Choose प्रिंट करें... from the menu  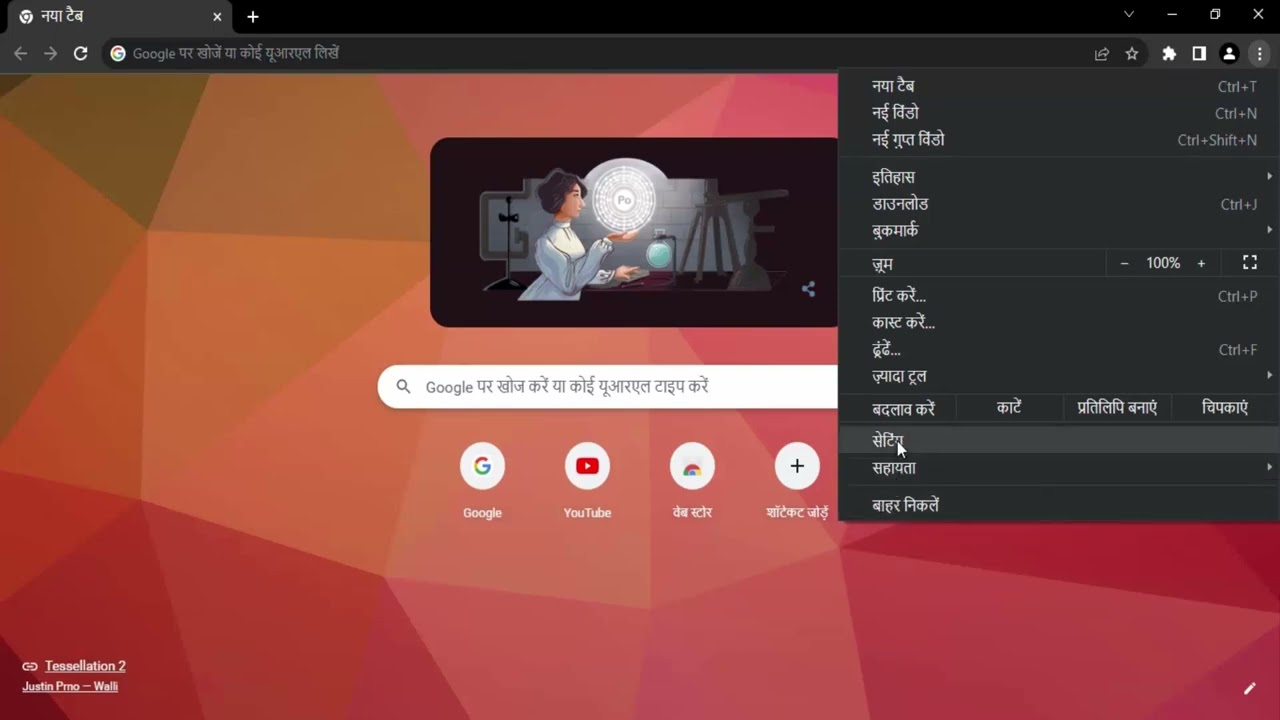pos(1059,296)
